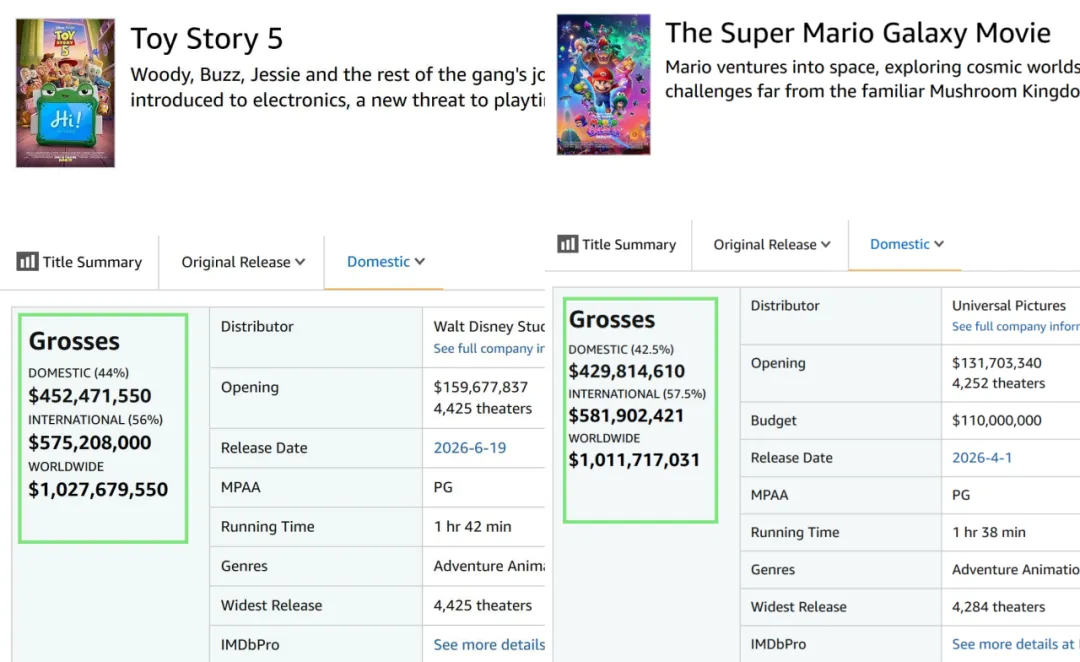Image resolution: width=1080 pixels, height=662 pixels.
Task: Click Toy Story 5 See more details link
Action: (x=489, y=645)
